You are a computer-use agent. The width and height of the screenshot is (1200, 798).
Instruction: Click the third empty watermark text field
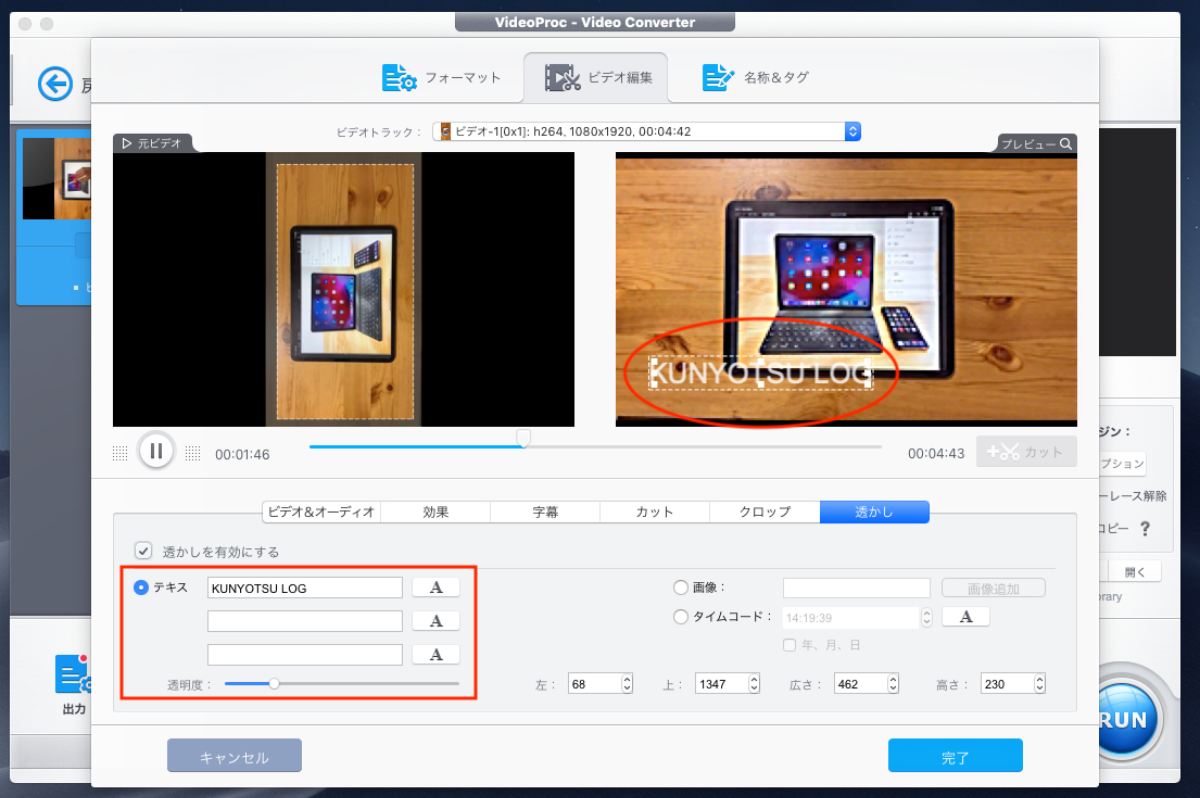(305, 655)
